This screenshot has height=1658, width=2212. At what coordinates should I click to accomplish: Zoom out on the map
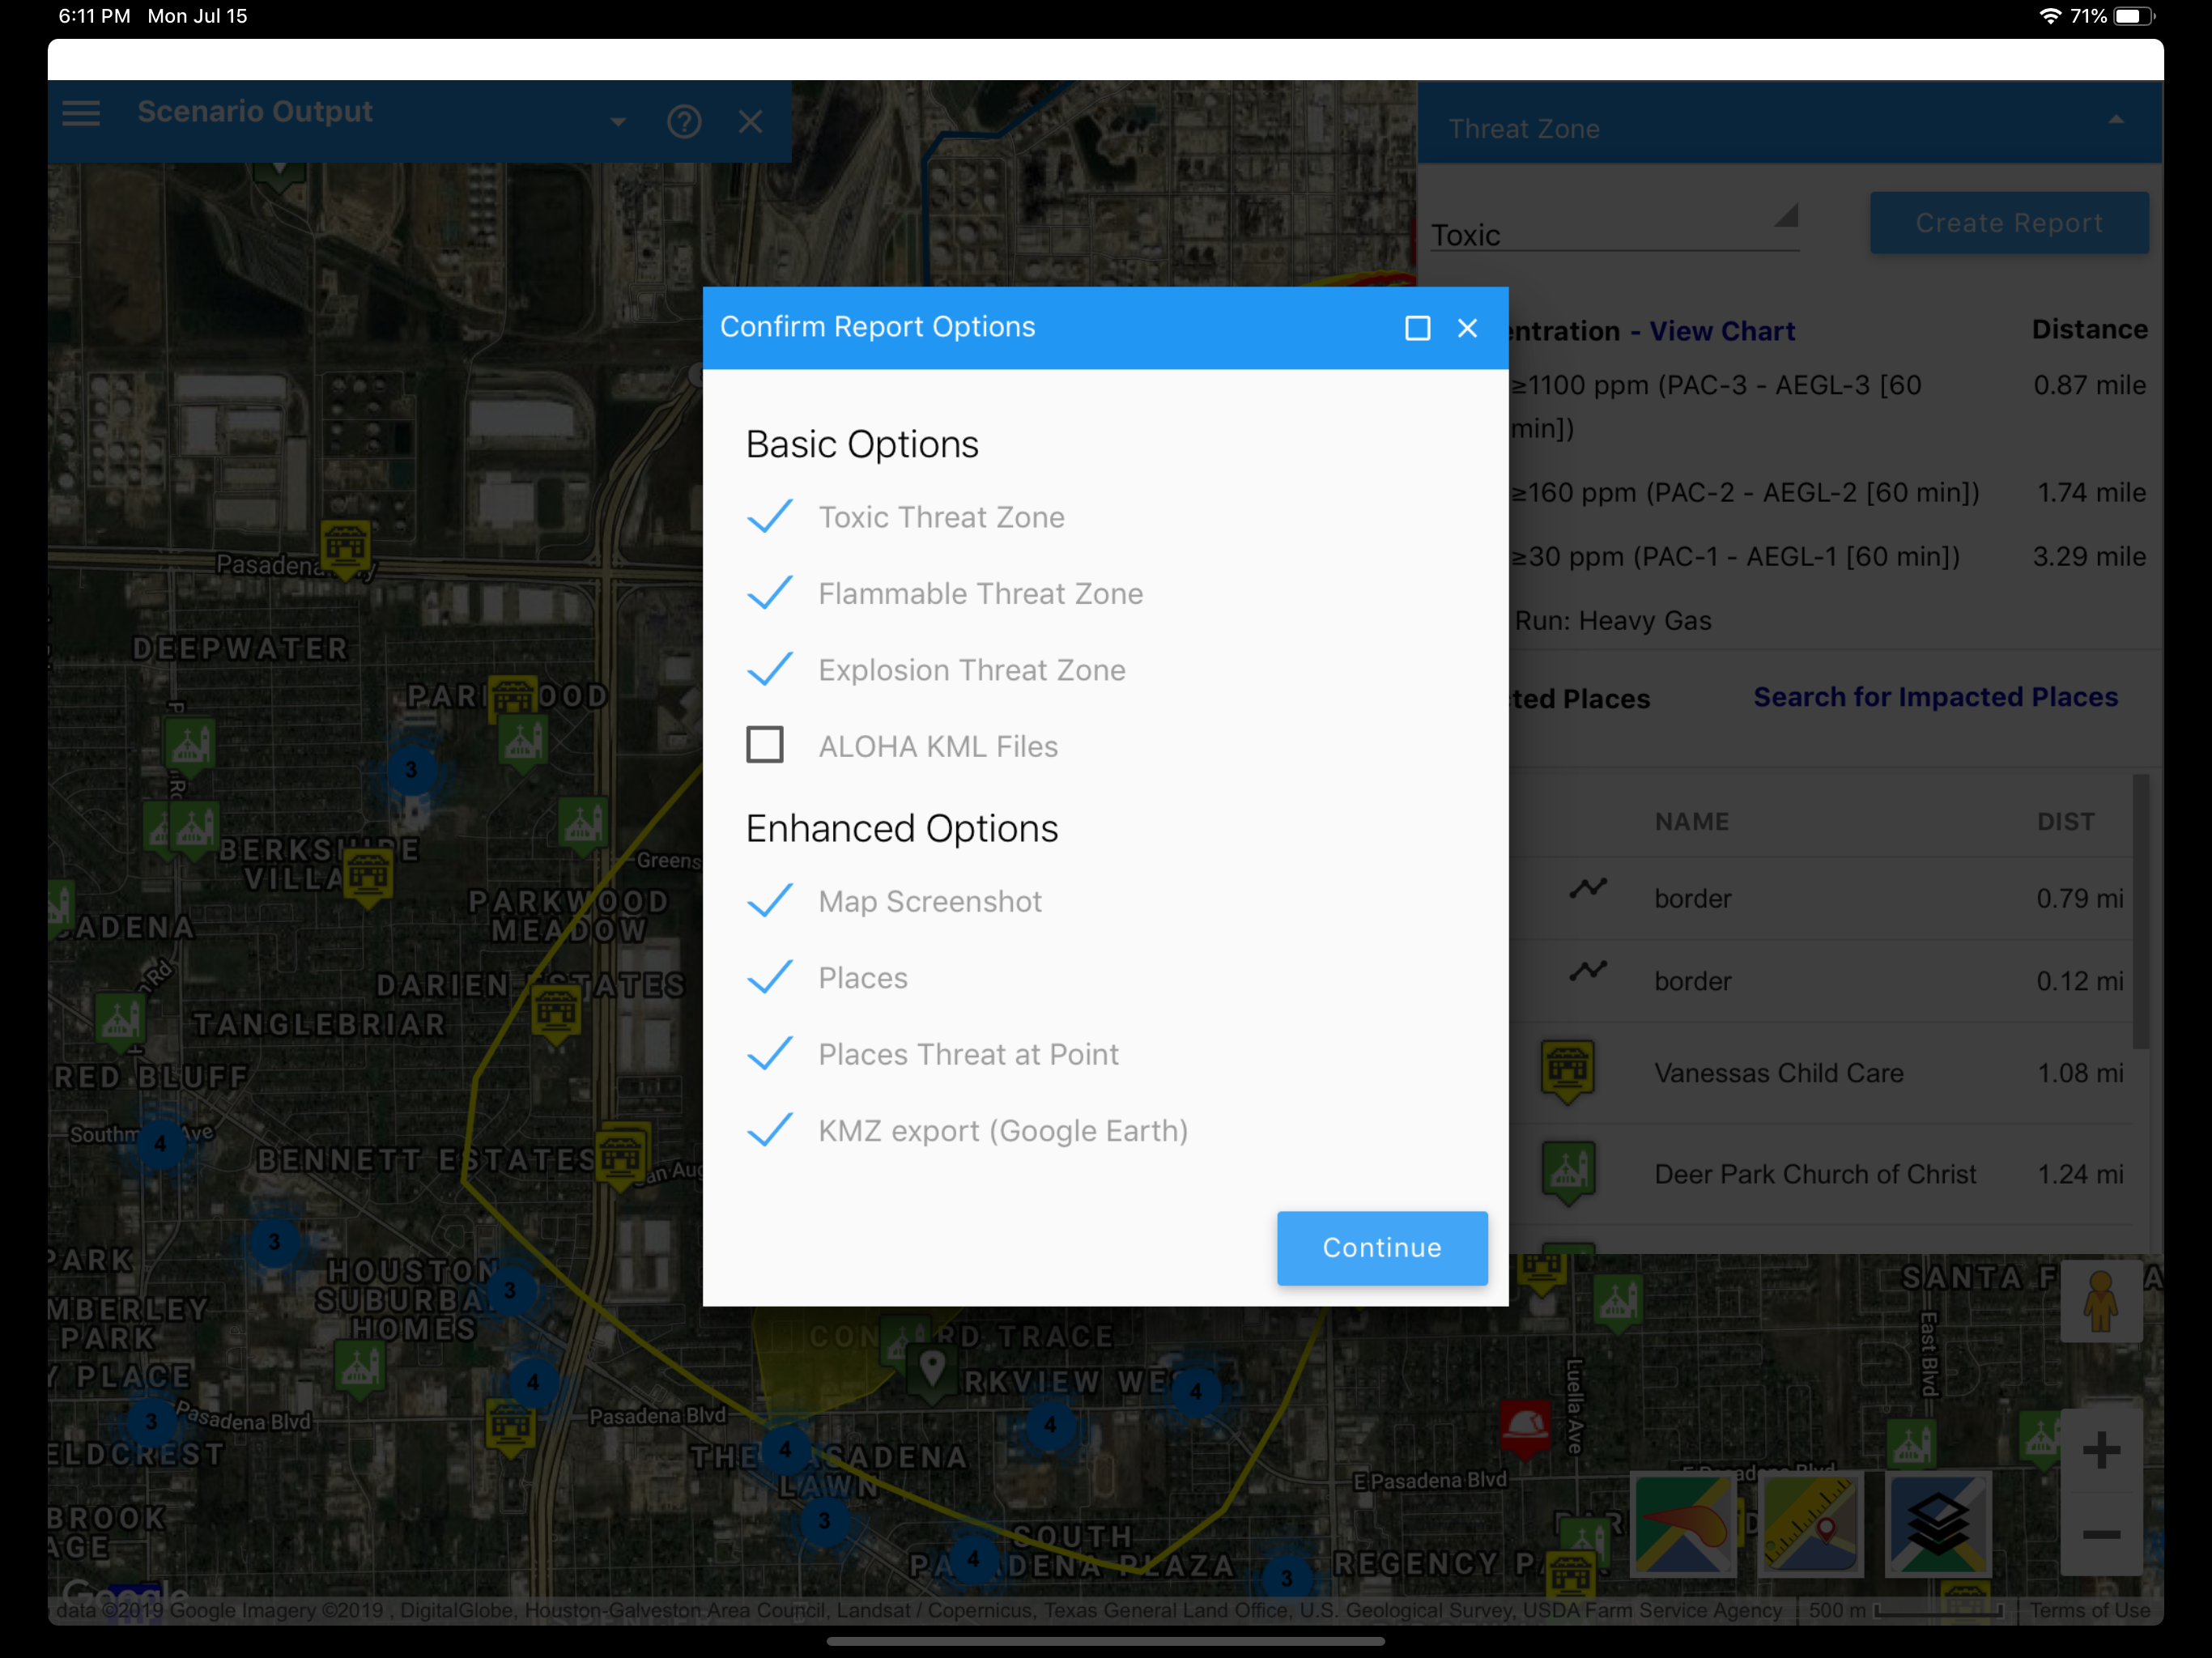[2101, 1534]
